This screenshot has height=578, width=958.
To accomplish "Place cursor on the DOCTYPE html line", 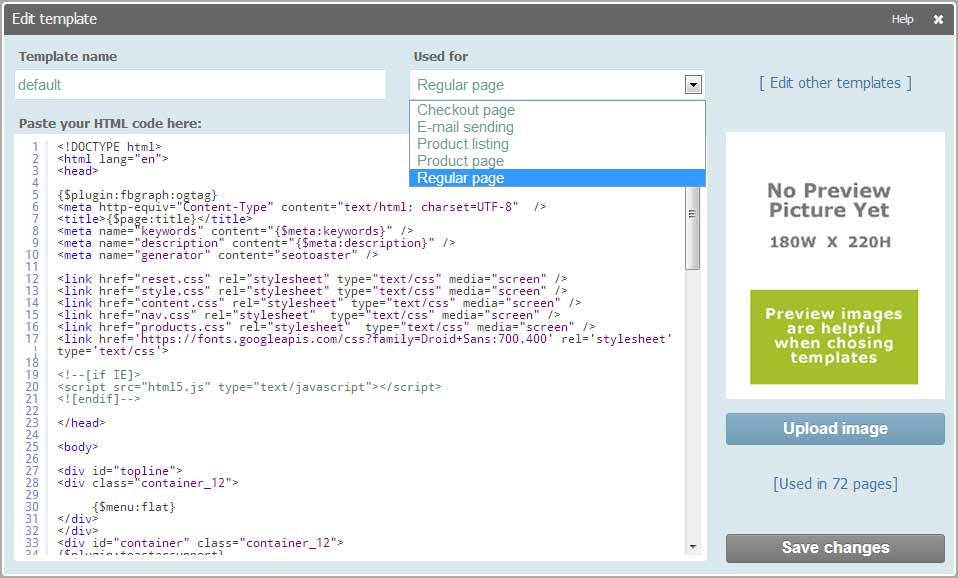I will coord(109,147).
